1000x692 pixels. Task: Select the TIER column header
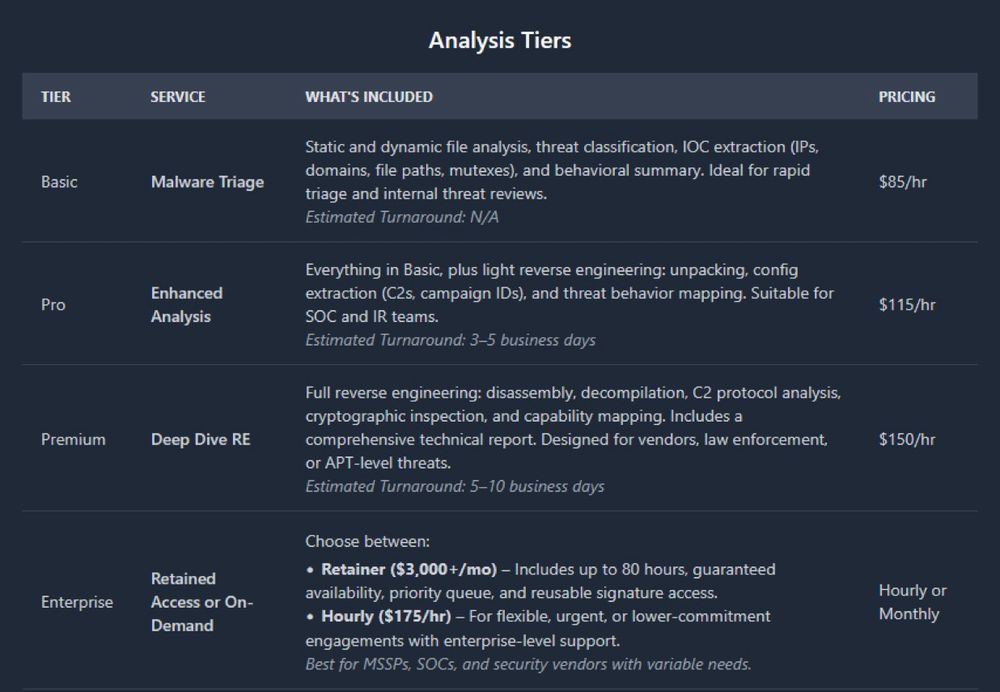point(56,97)
